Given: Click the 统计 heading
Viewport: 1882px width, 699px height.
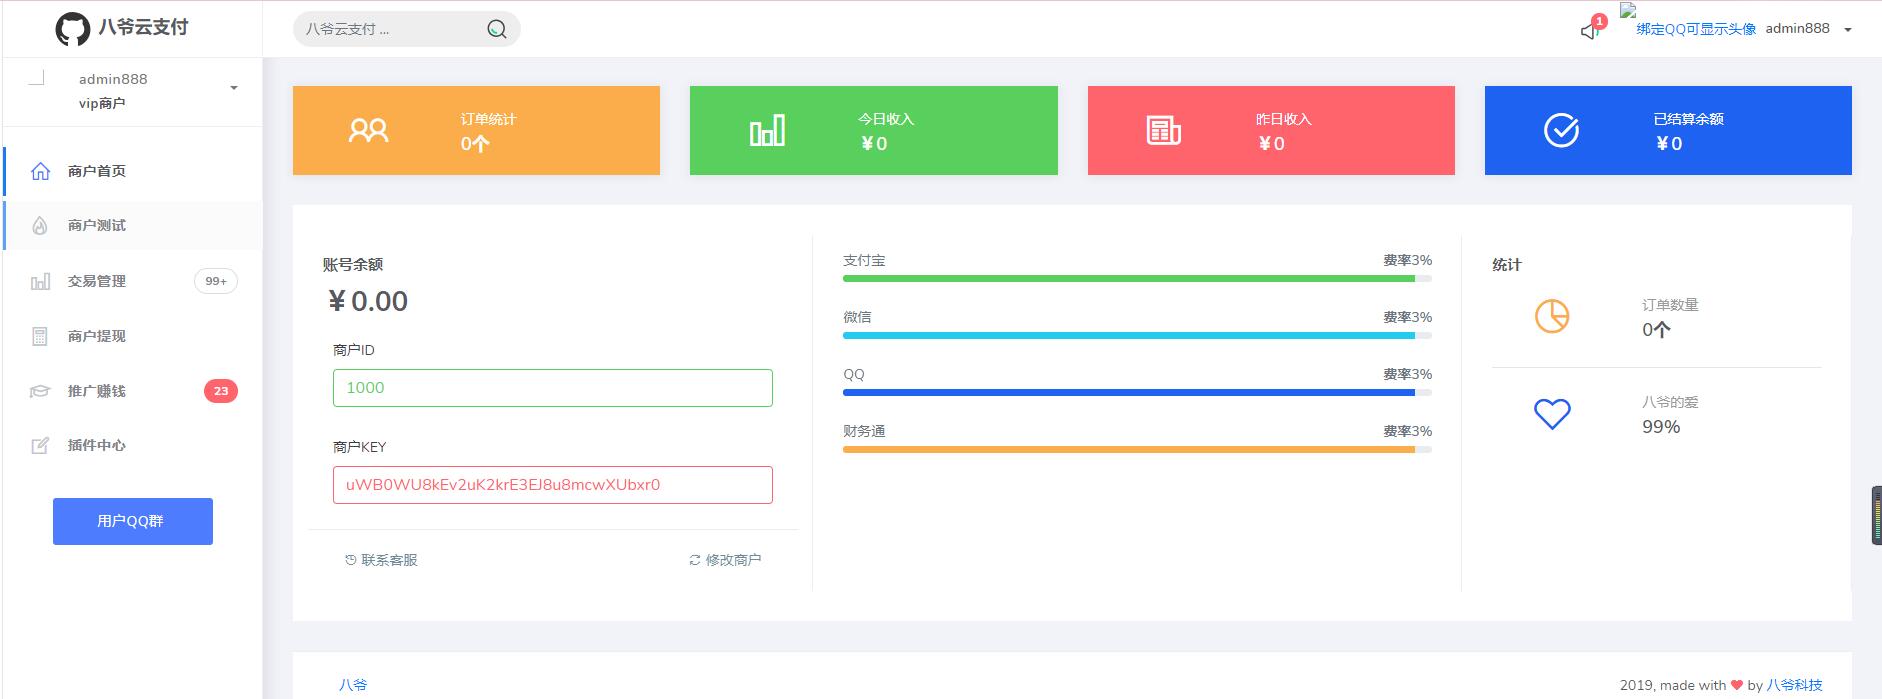Looking at the screenshot, I should pyautogui.click(x=1506, y=265).
